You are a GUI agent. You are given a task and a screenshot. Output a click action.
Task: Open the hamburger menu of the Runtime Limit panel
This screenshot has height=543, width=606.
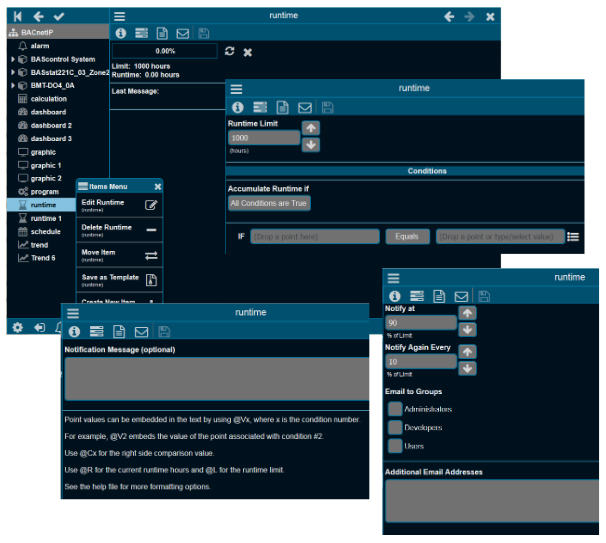pyautogui.click(x=237, y=89)
